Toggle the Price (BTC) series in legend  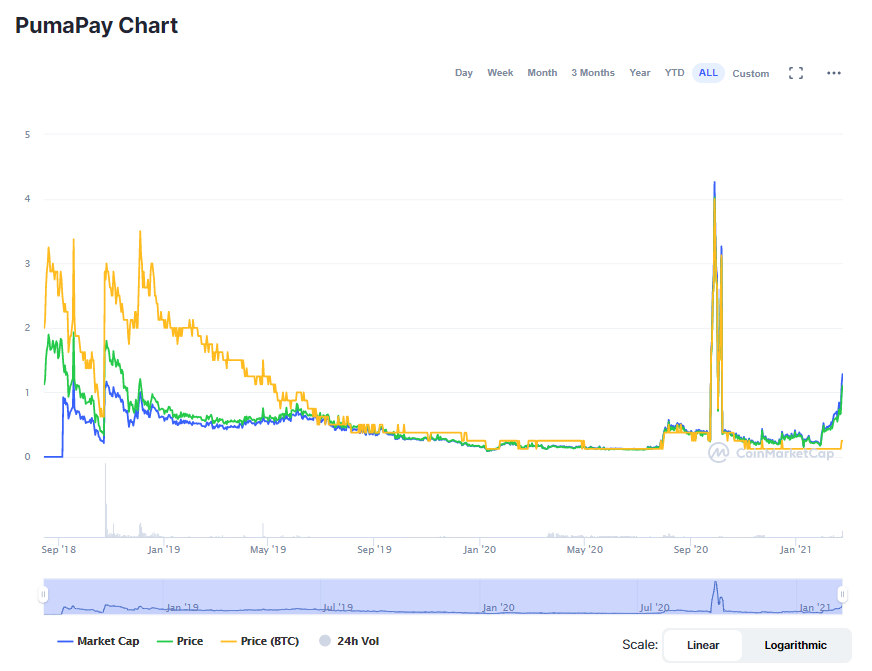point(260,641)
